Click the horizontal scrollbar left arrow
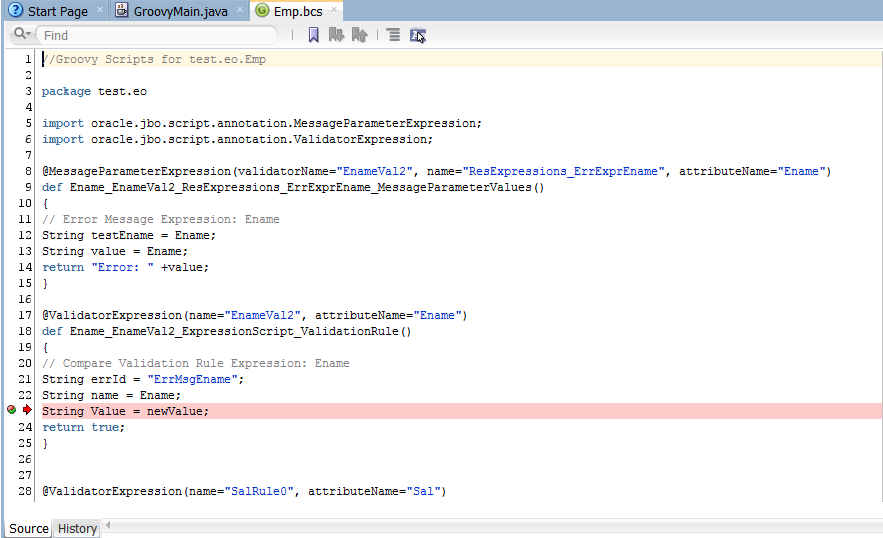 click(108, 526)
